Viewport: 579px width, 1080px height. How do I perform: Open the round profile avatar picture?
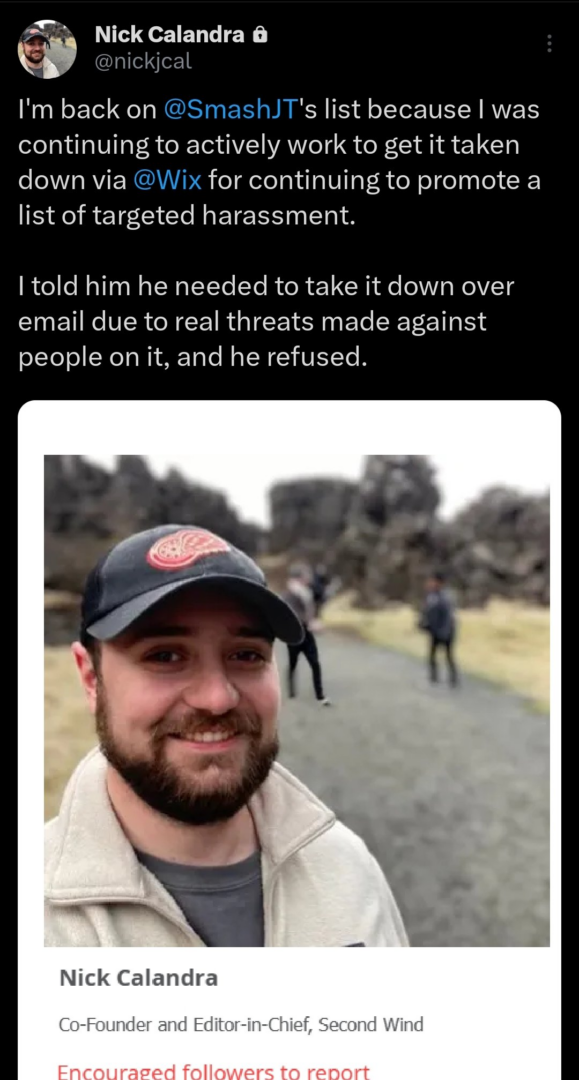(47, 49)
